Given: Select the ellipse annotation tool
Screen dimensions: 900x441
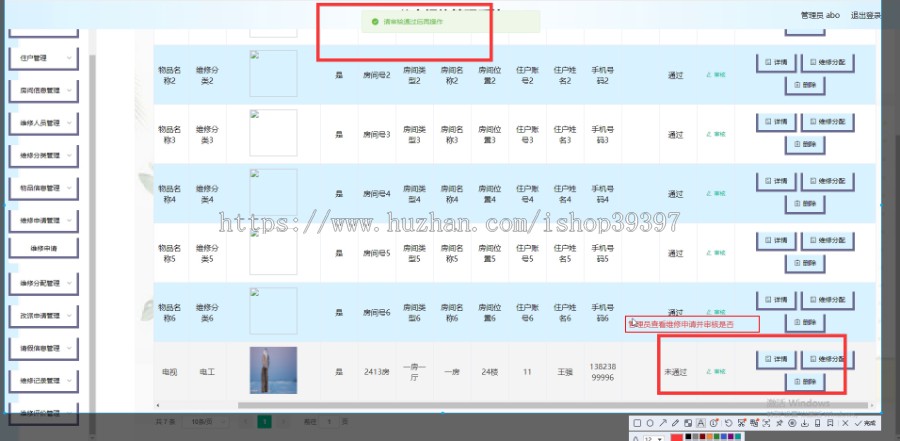Looking at the screenshot, I should coord(650,423).
